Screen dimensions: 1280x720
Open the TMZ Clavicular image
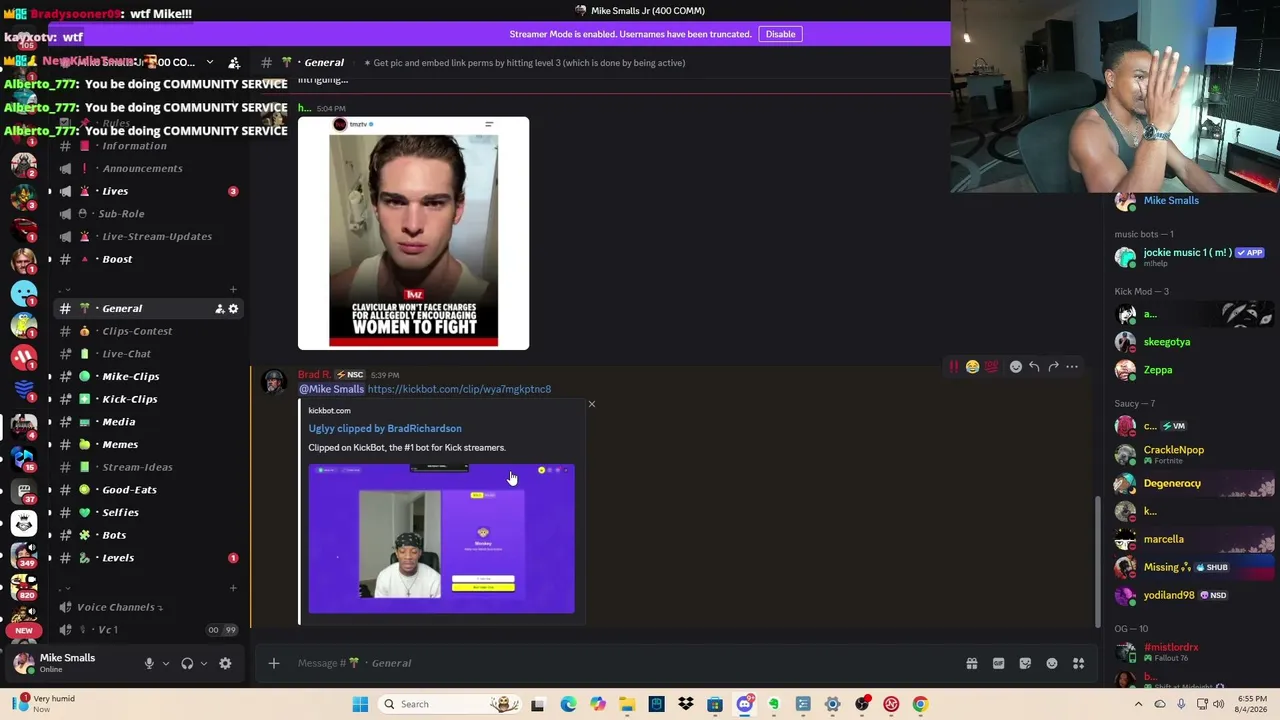click(413, 233)
